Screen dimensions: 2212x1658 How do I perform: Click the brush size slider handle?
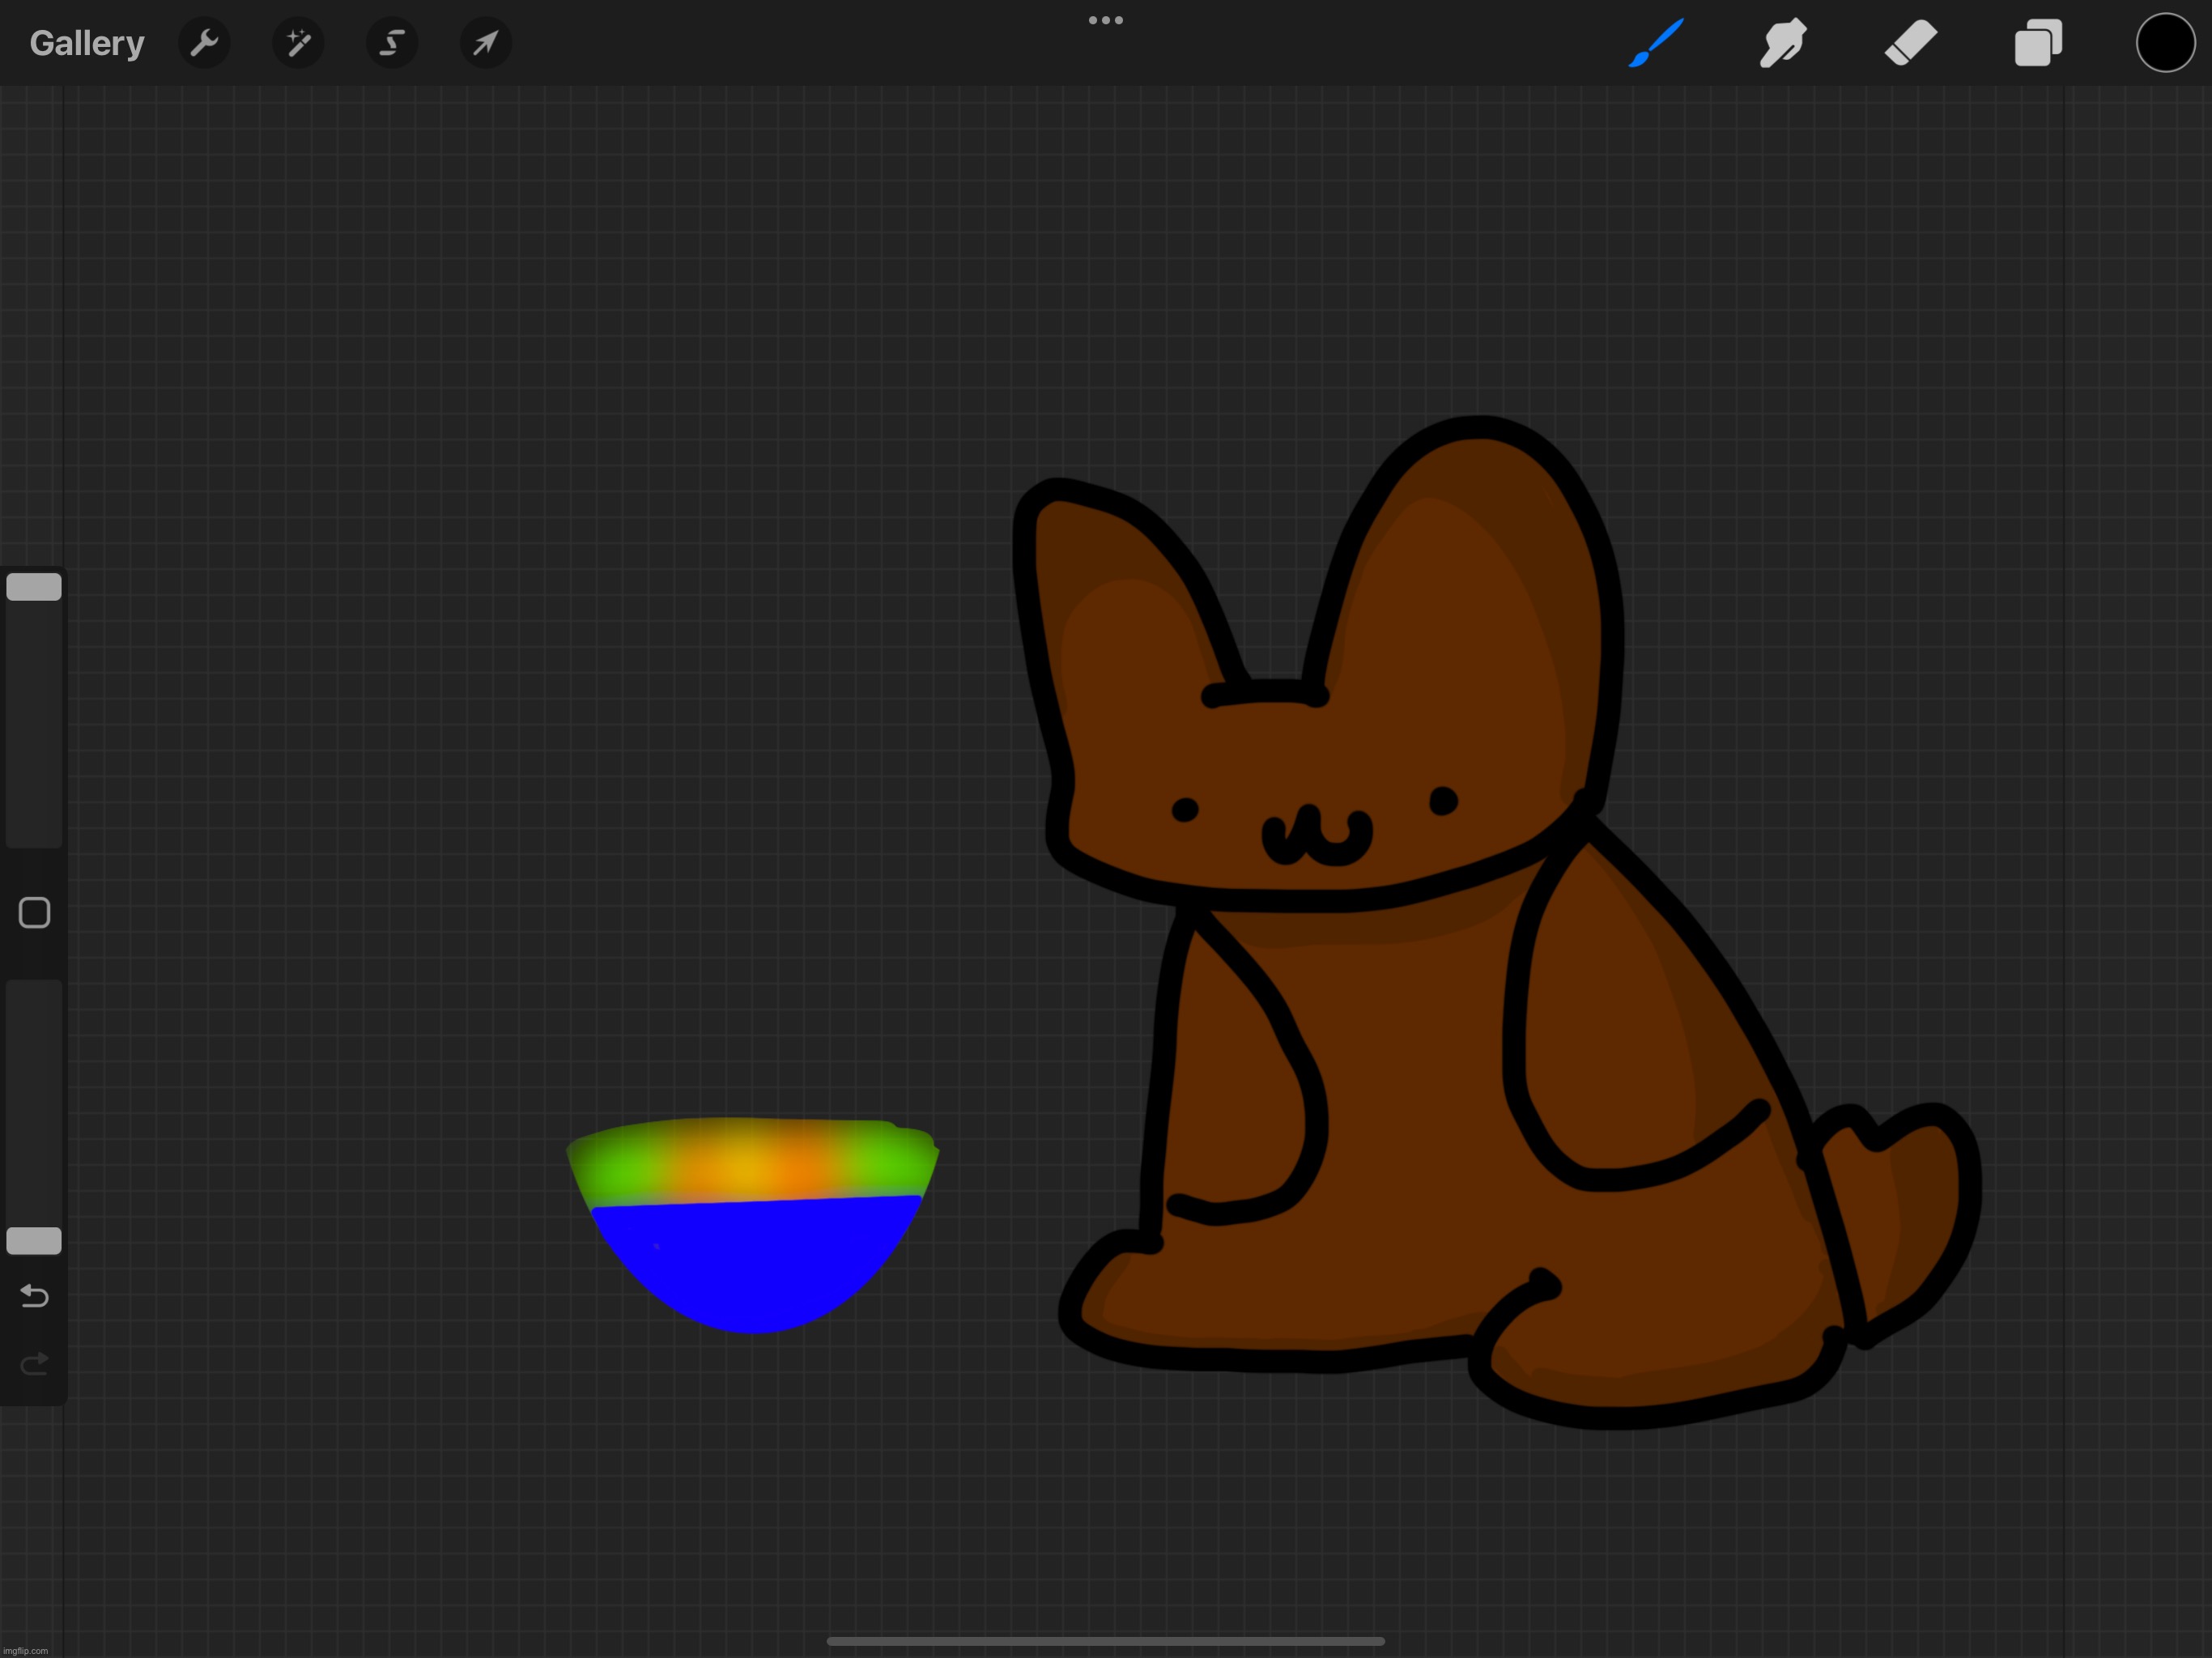[34, 587]
